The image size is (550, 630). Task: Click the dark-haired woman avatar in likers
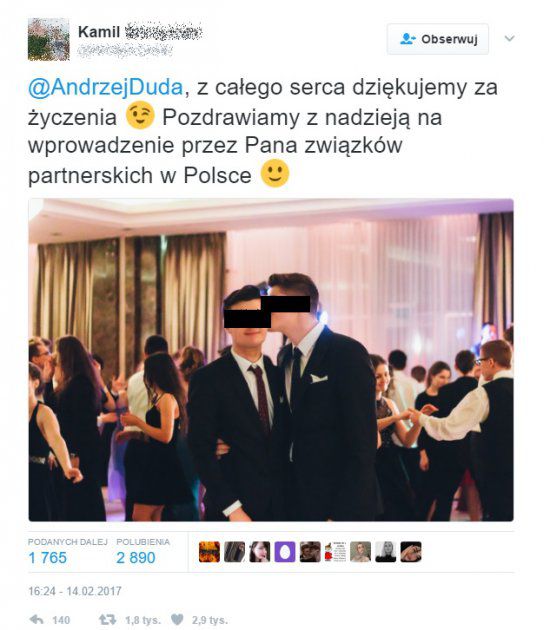pyautogui.click(x=260, y=552)
